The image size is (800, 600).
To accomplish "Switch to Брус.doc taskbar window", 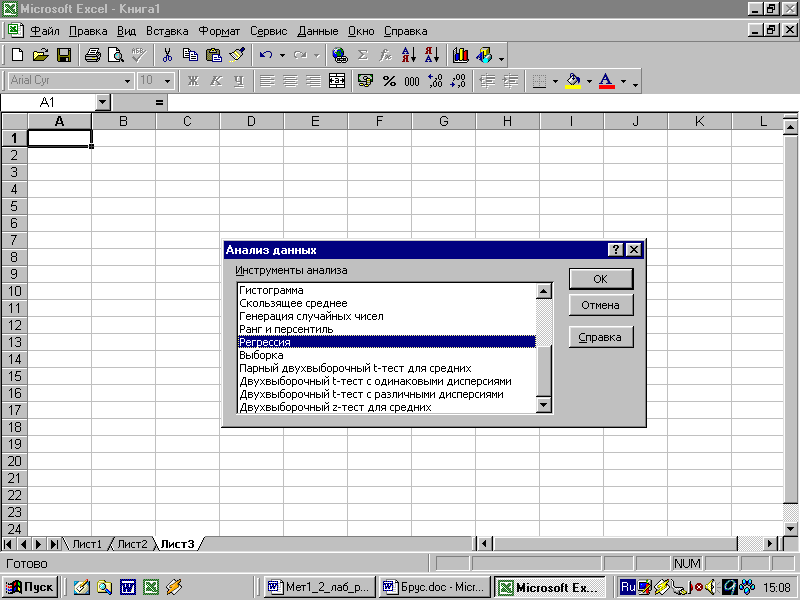I will coord(435,587).
